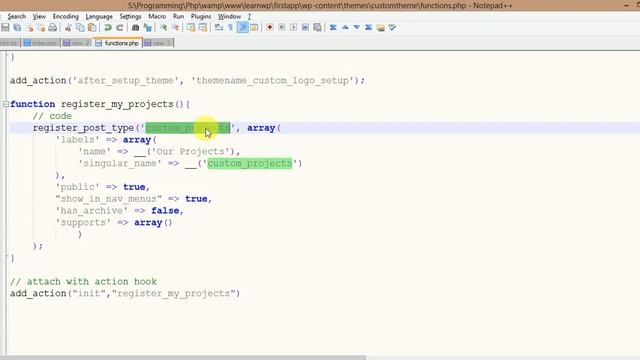Switch to the new 3 tab

(x=158, y=43)
